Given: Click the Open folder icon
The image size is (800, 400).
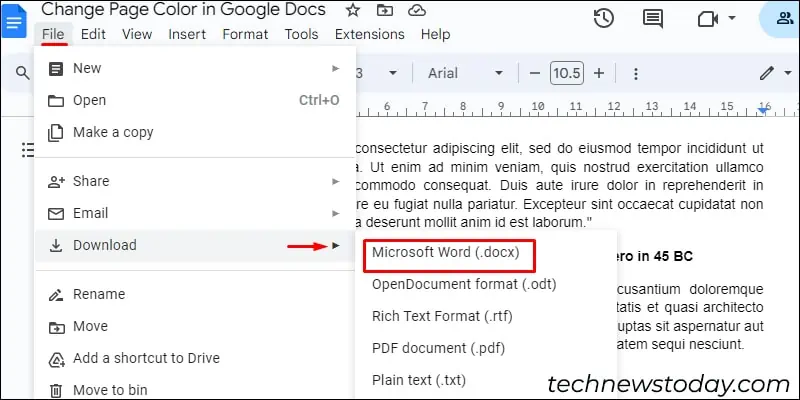Looking at the screenshot, I should tap(56, 101).
